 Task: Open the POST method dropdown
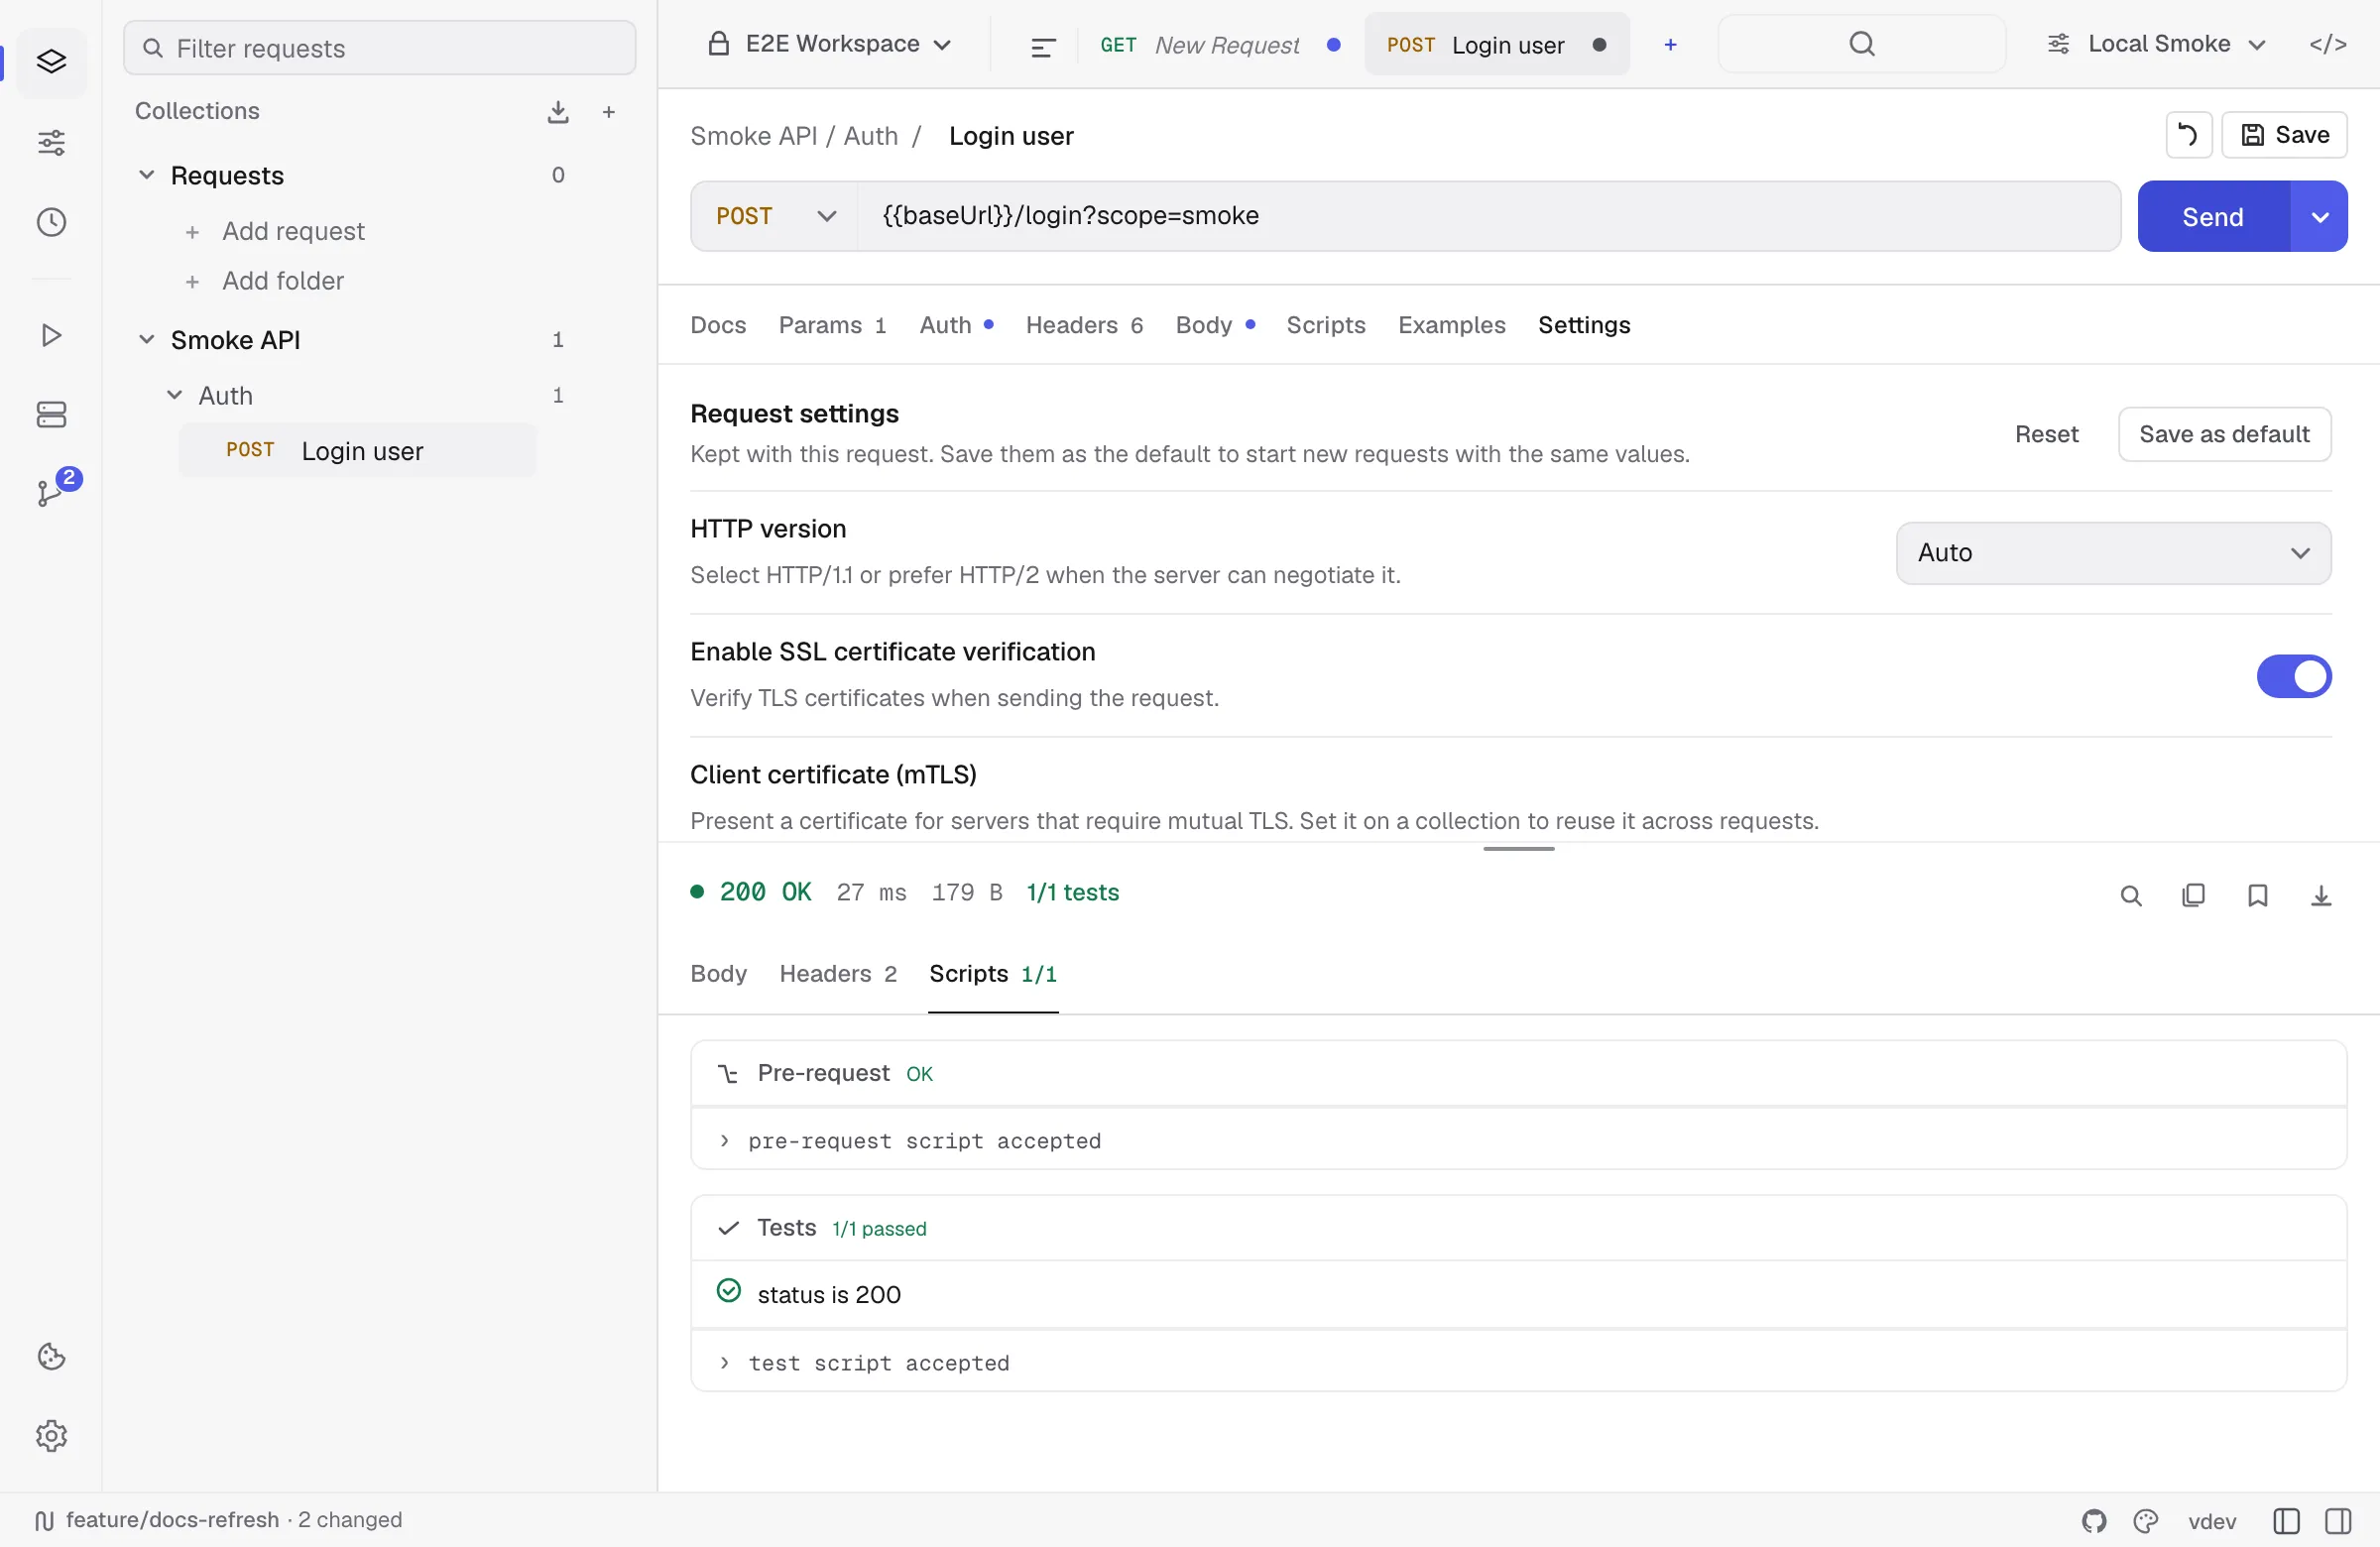tap(774, 216)
